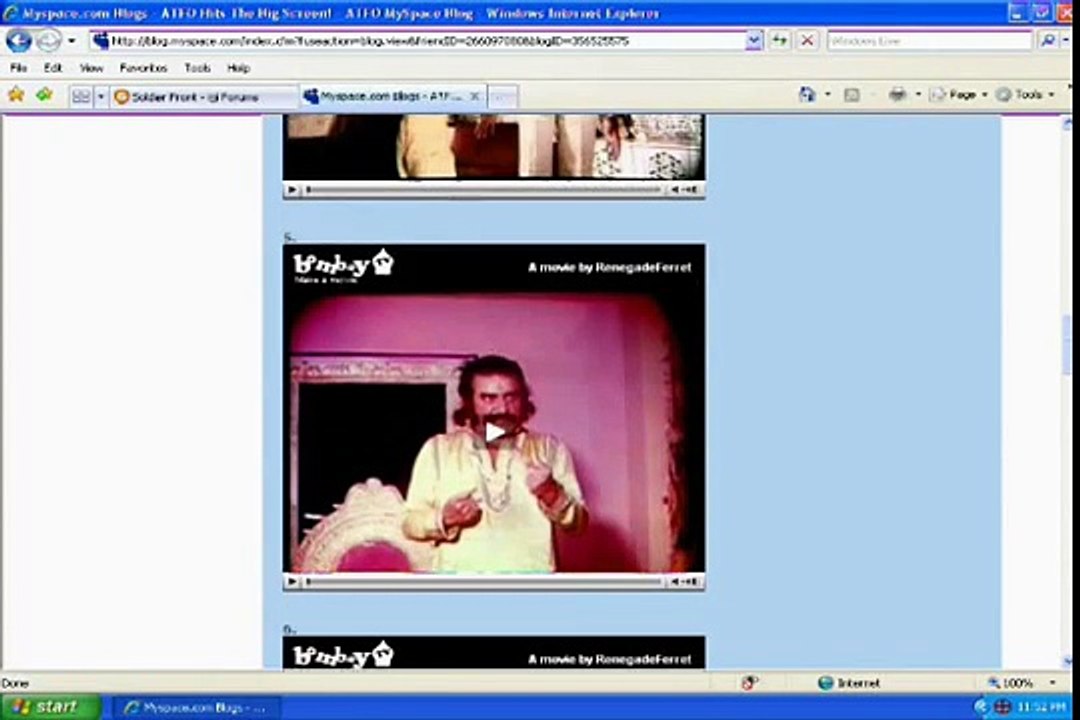1080x720 pixels.
Task: Click the volume icon of video 5
Action: tap(685, 582)
